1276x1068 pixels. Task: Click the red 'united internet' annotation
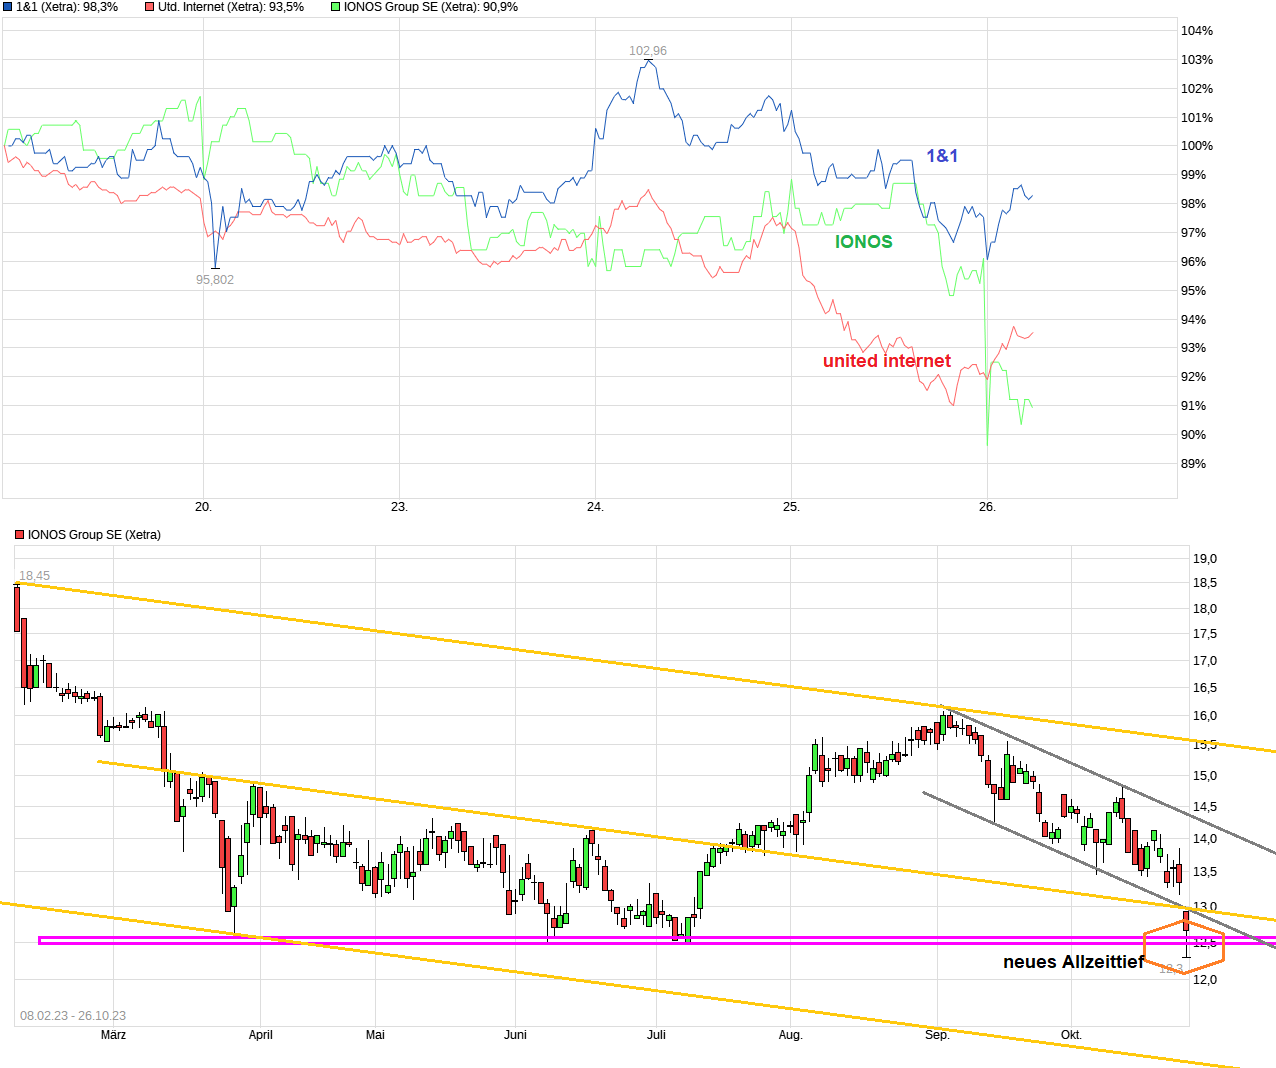(887, 361)
